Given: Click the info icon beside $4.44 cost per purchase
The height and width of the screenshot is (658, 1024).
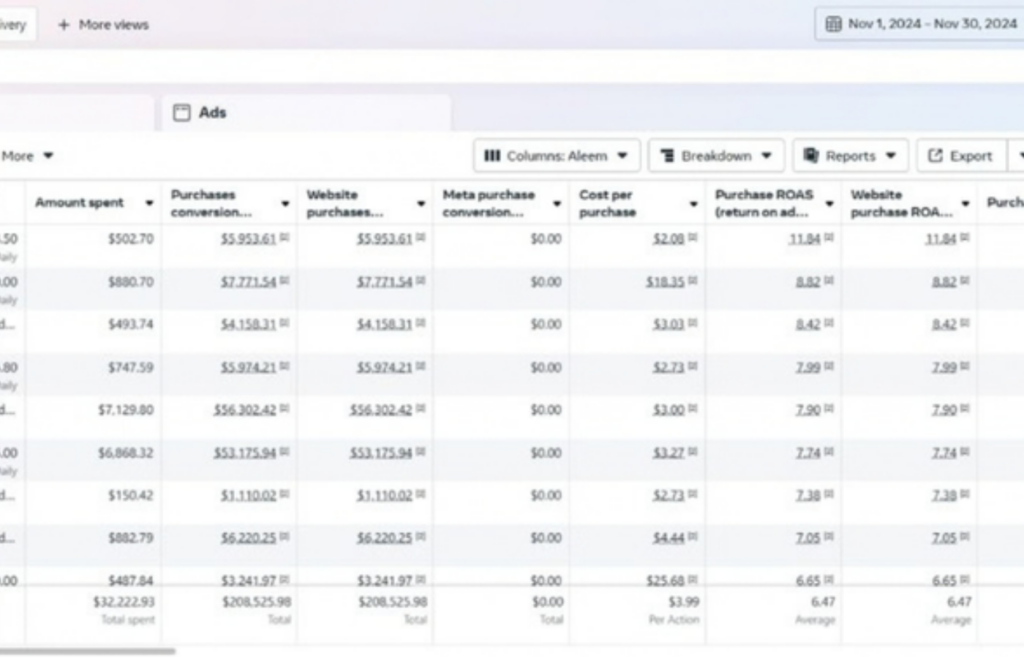Looking at the screenshot, I should pos(693,537).
